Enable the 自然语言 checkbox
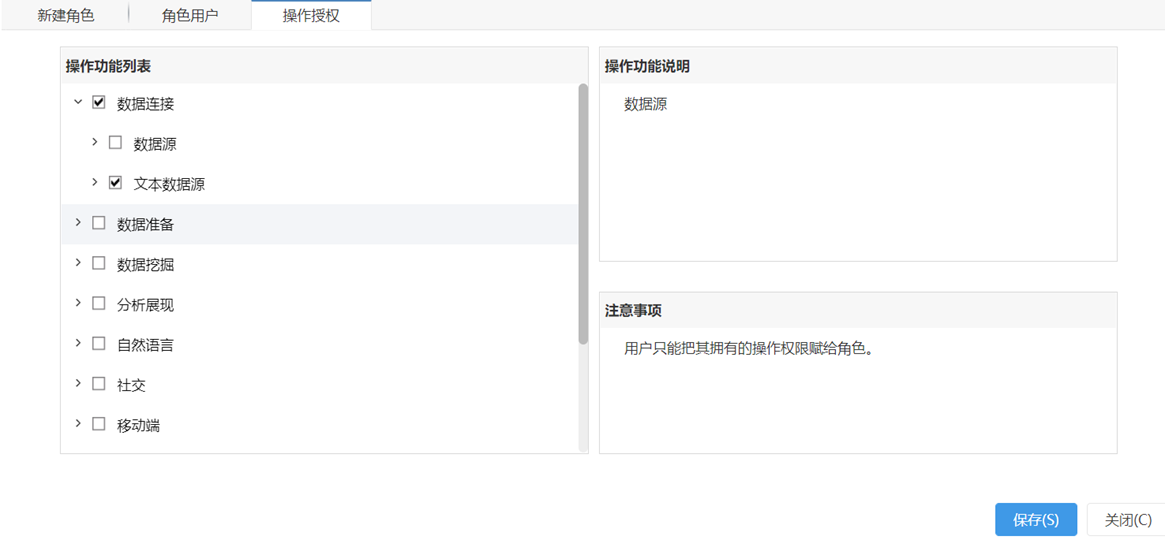Screen dimensions: 1165x540 pos(98,343)
